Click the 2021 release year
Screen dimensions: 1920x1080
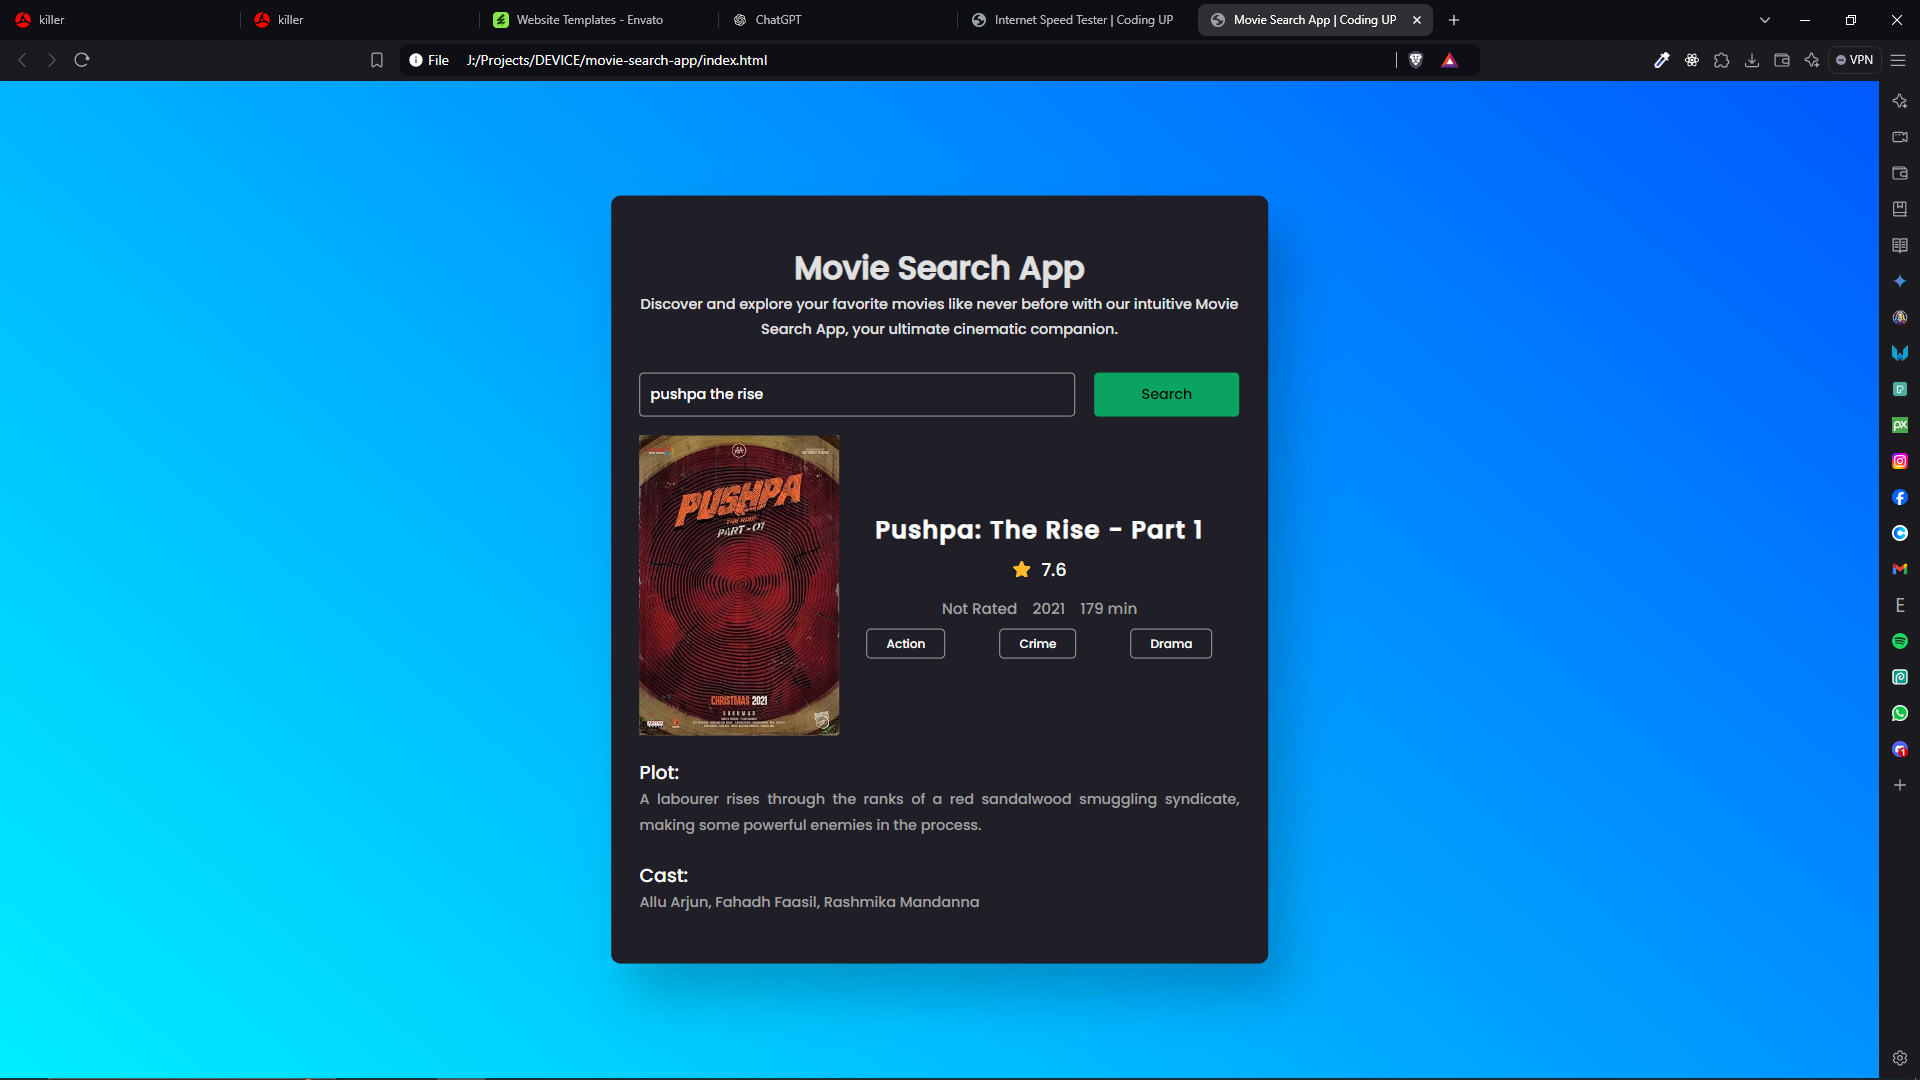(x=1048, y=608)
